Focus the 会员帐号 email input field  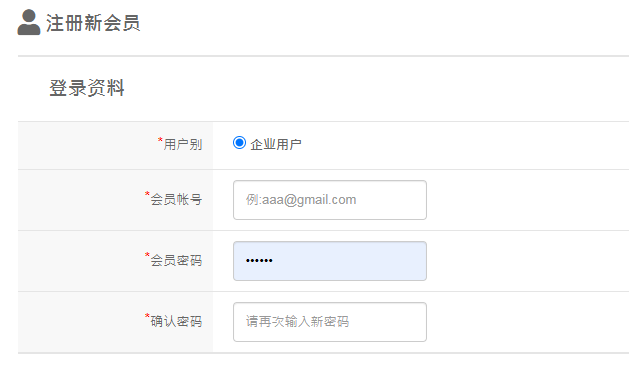(330, 200)
